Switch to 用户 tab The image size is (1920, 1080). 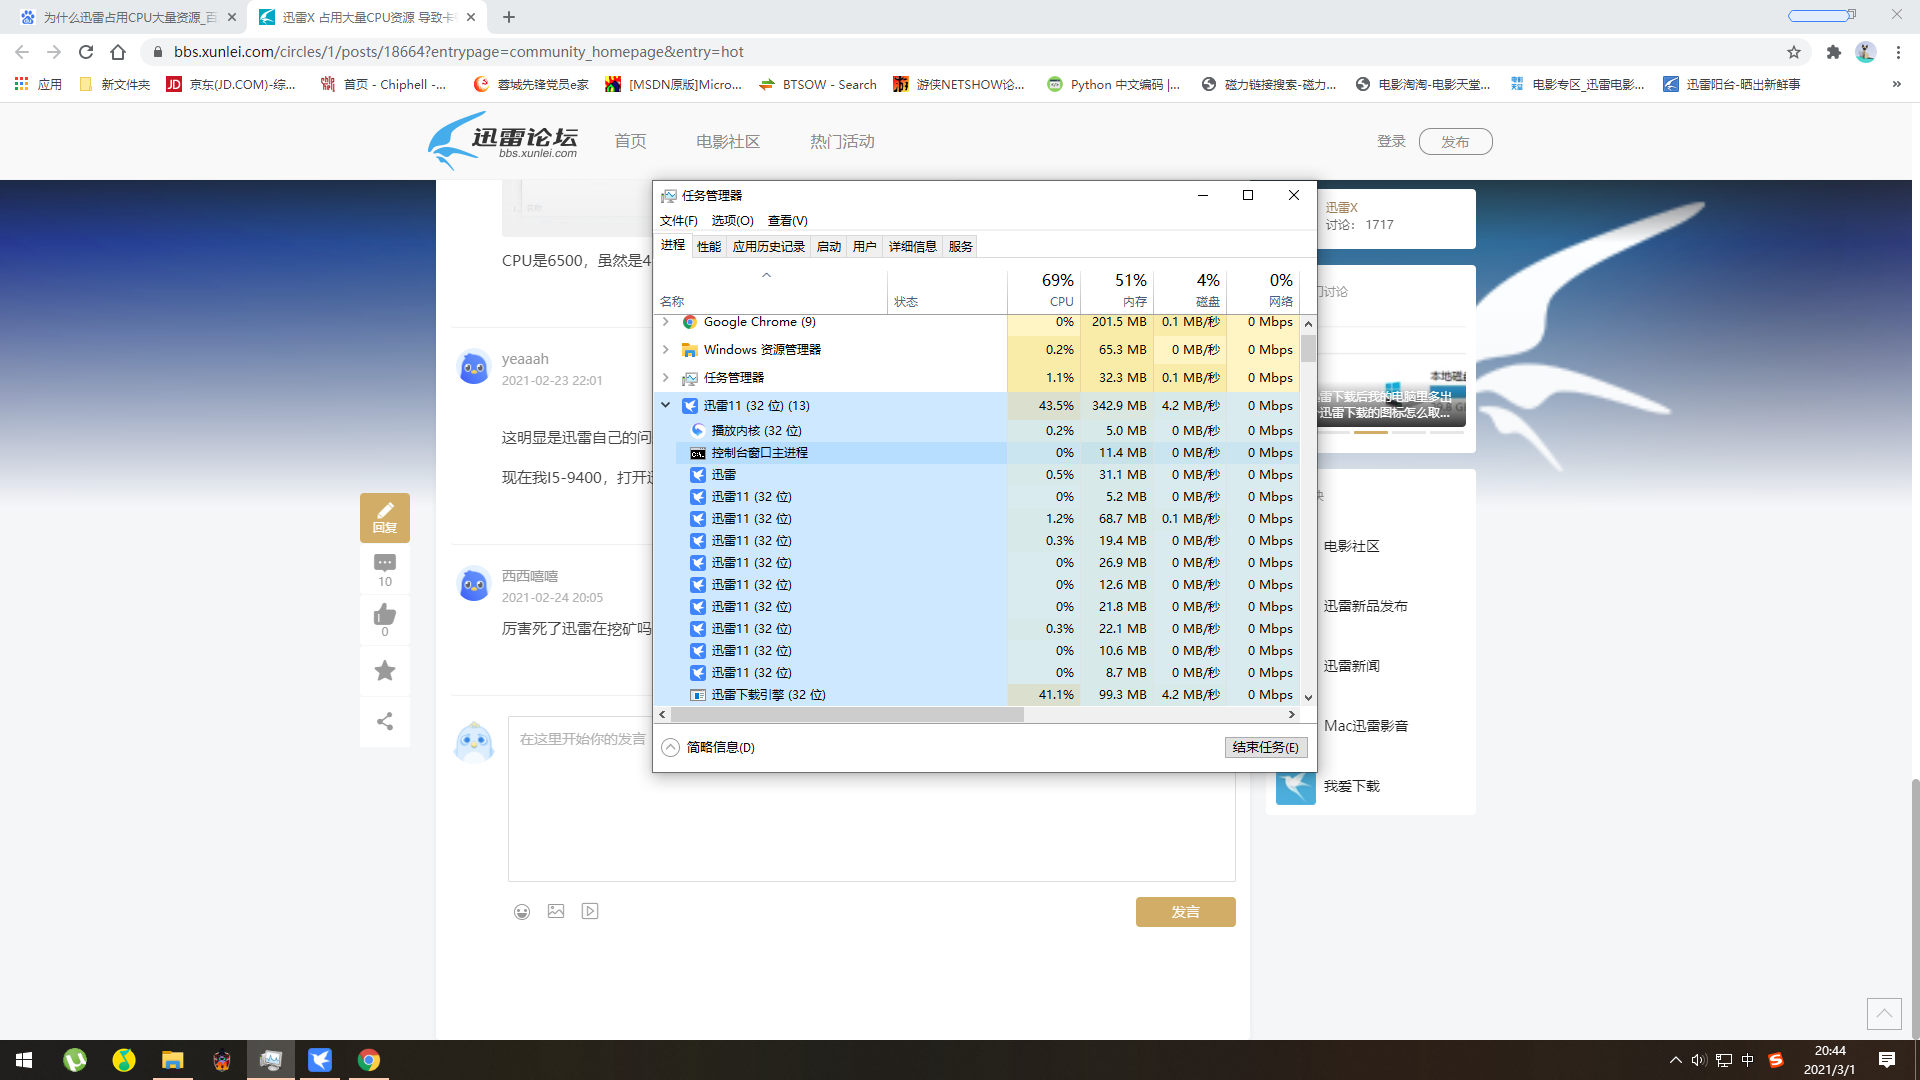(x=865, y=246)
